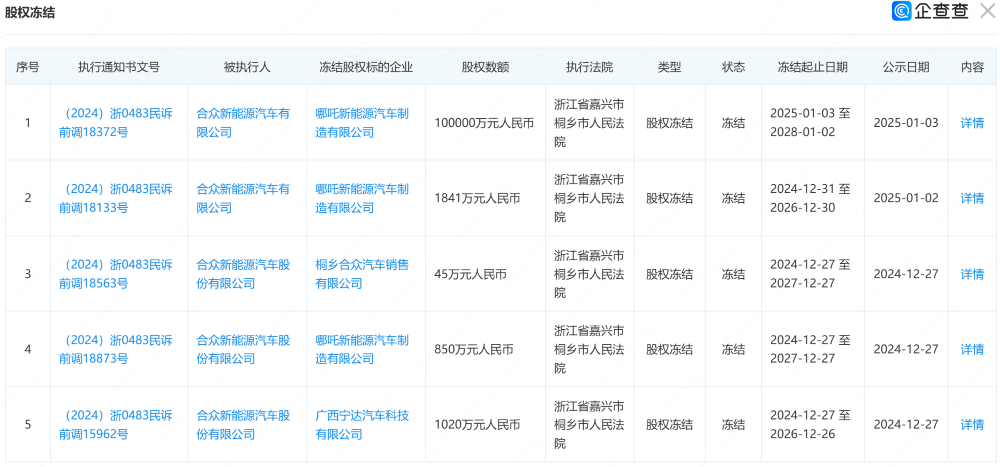This screenshot has width=1000, height=467.
Task: Click the 执行法院 column header
Action: pyautogui.click(x=589, y=67)
